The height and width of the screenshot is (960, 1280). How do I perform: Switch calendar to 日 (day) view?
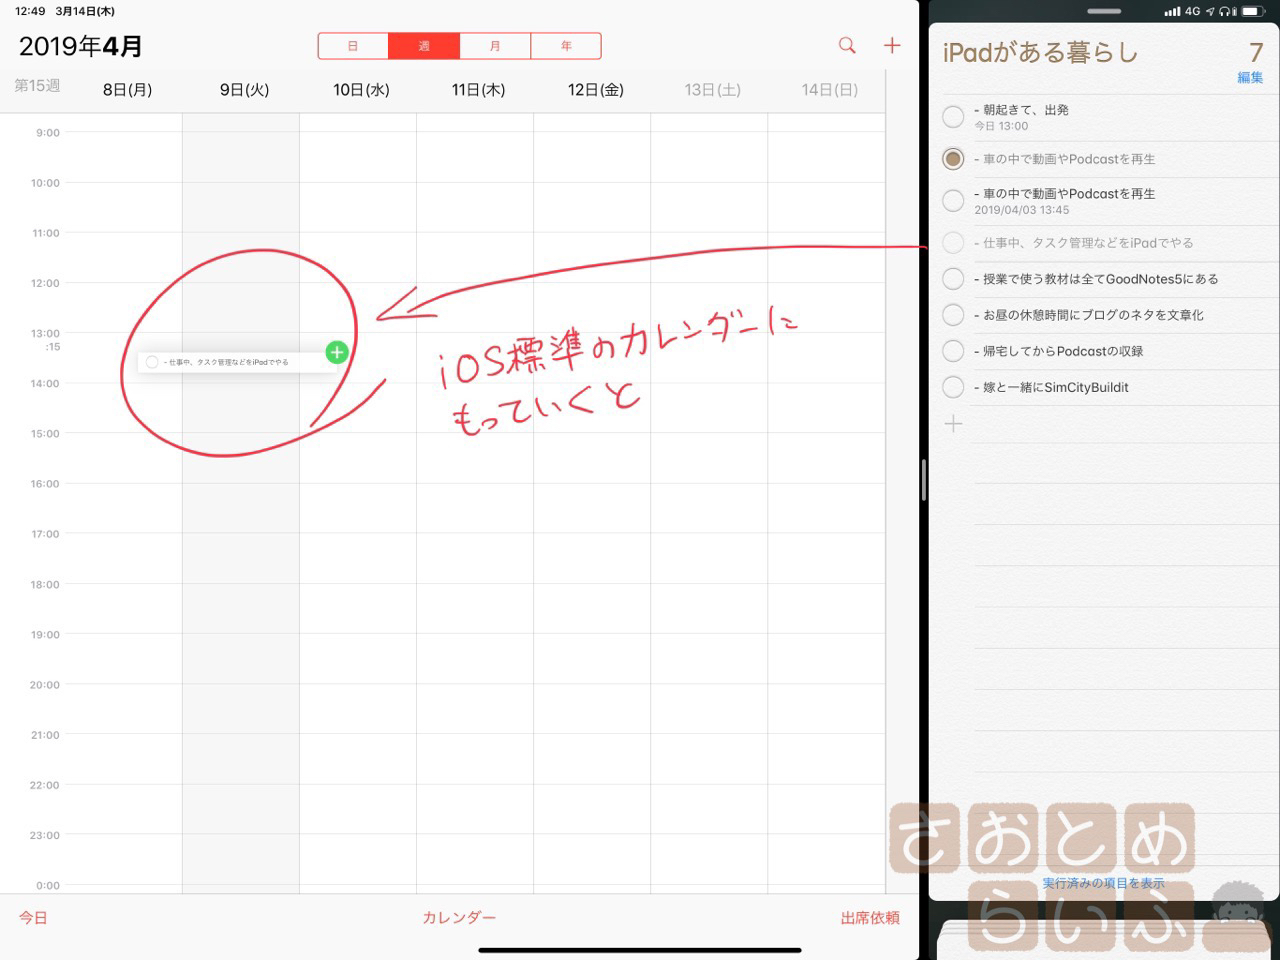(353, 46)
